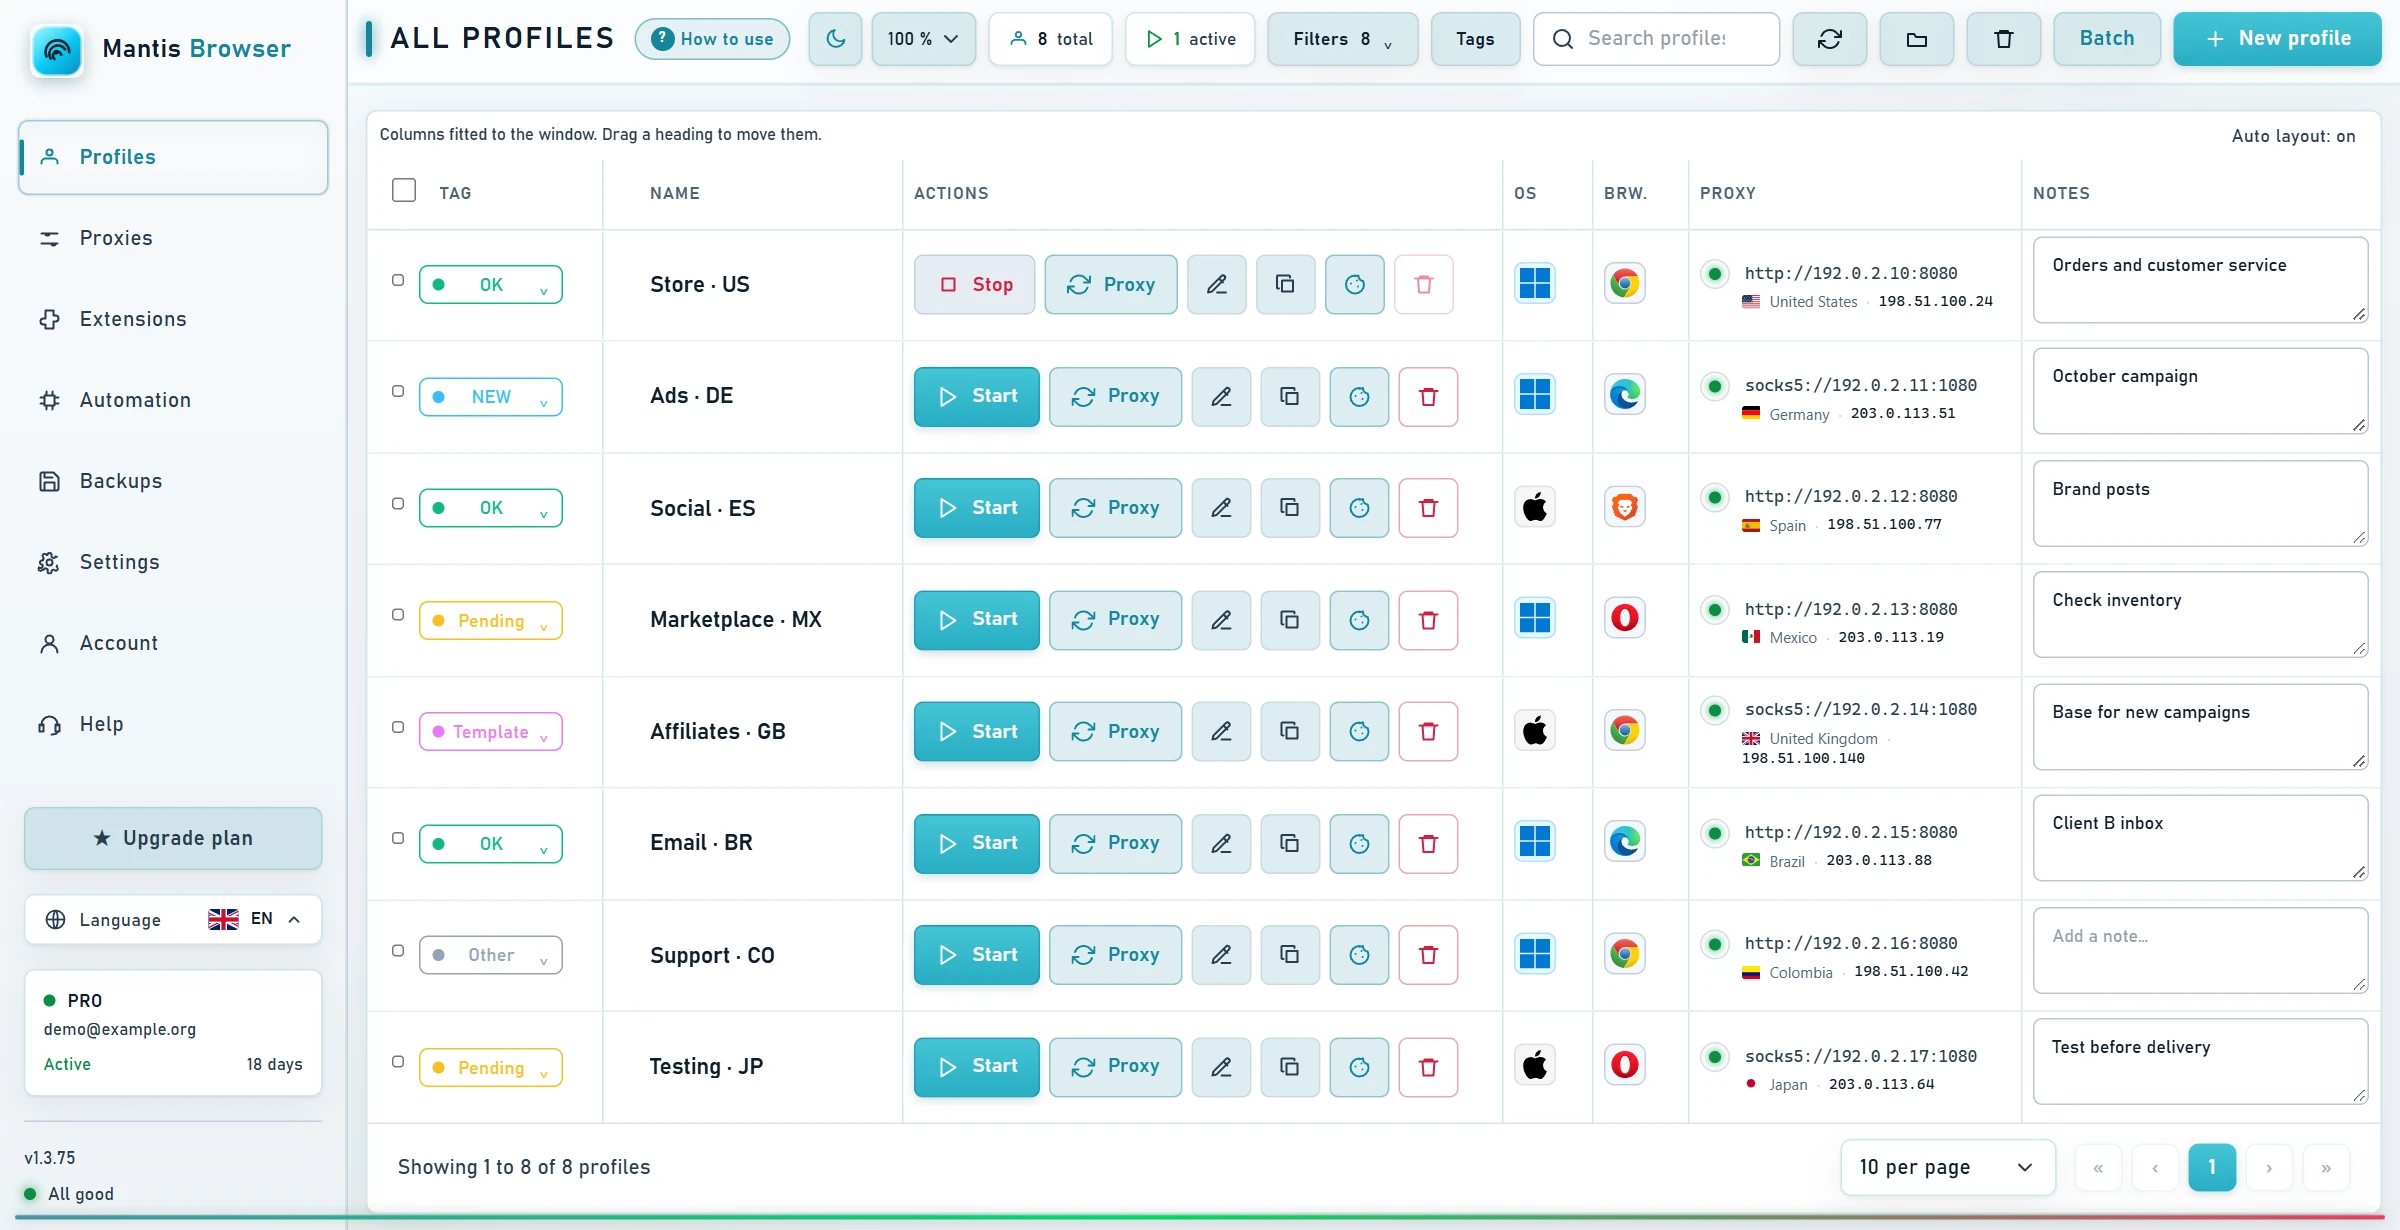Check the Email · BR row checkbox

click(398, 838)
